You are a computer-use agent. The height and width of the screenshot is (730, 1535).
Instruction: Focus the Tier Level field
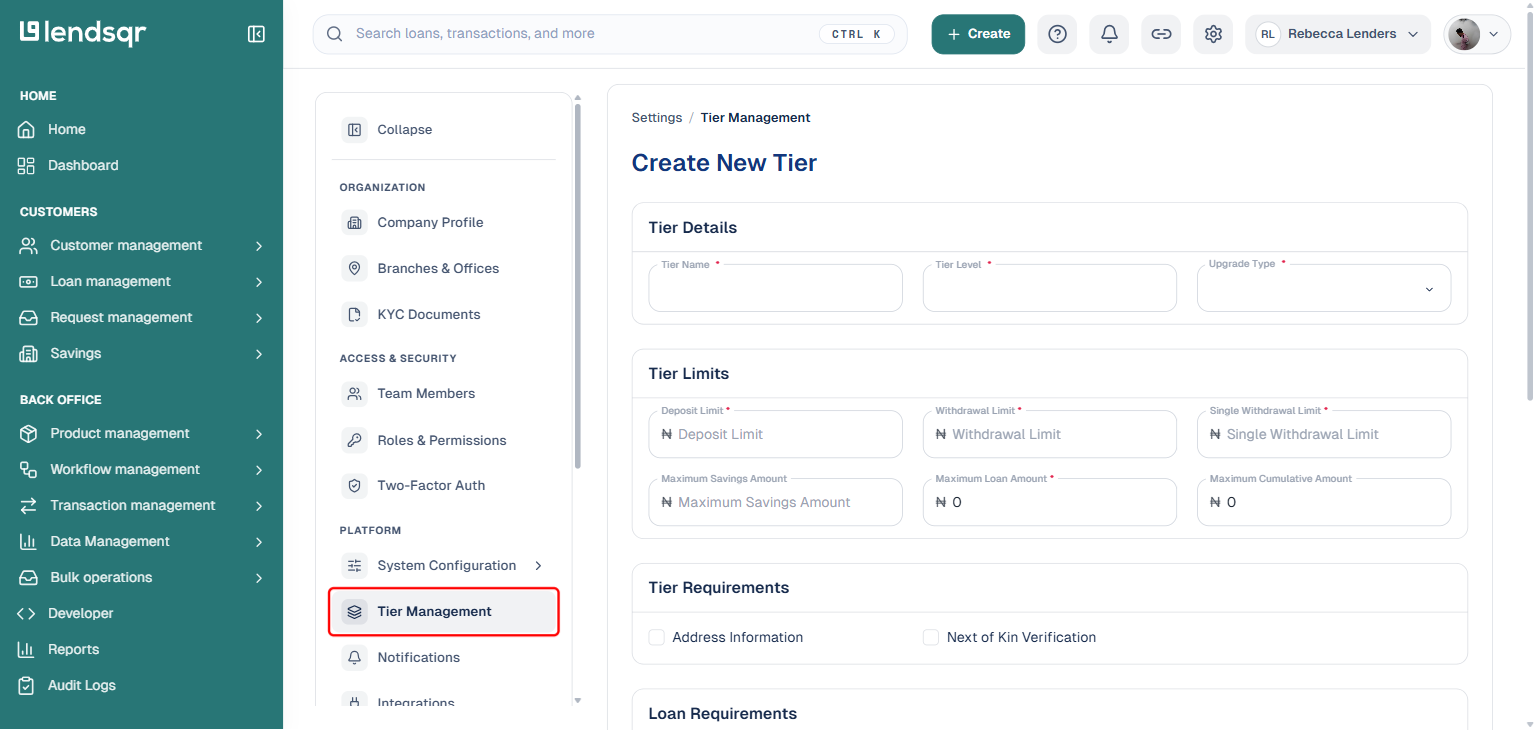(1049, 288)
